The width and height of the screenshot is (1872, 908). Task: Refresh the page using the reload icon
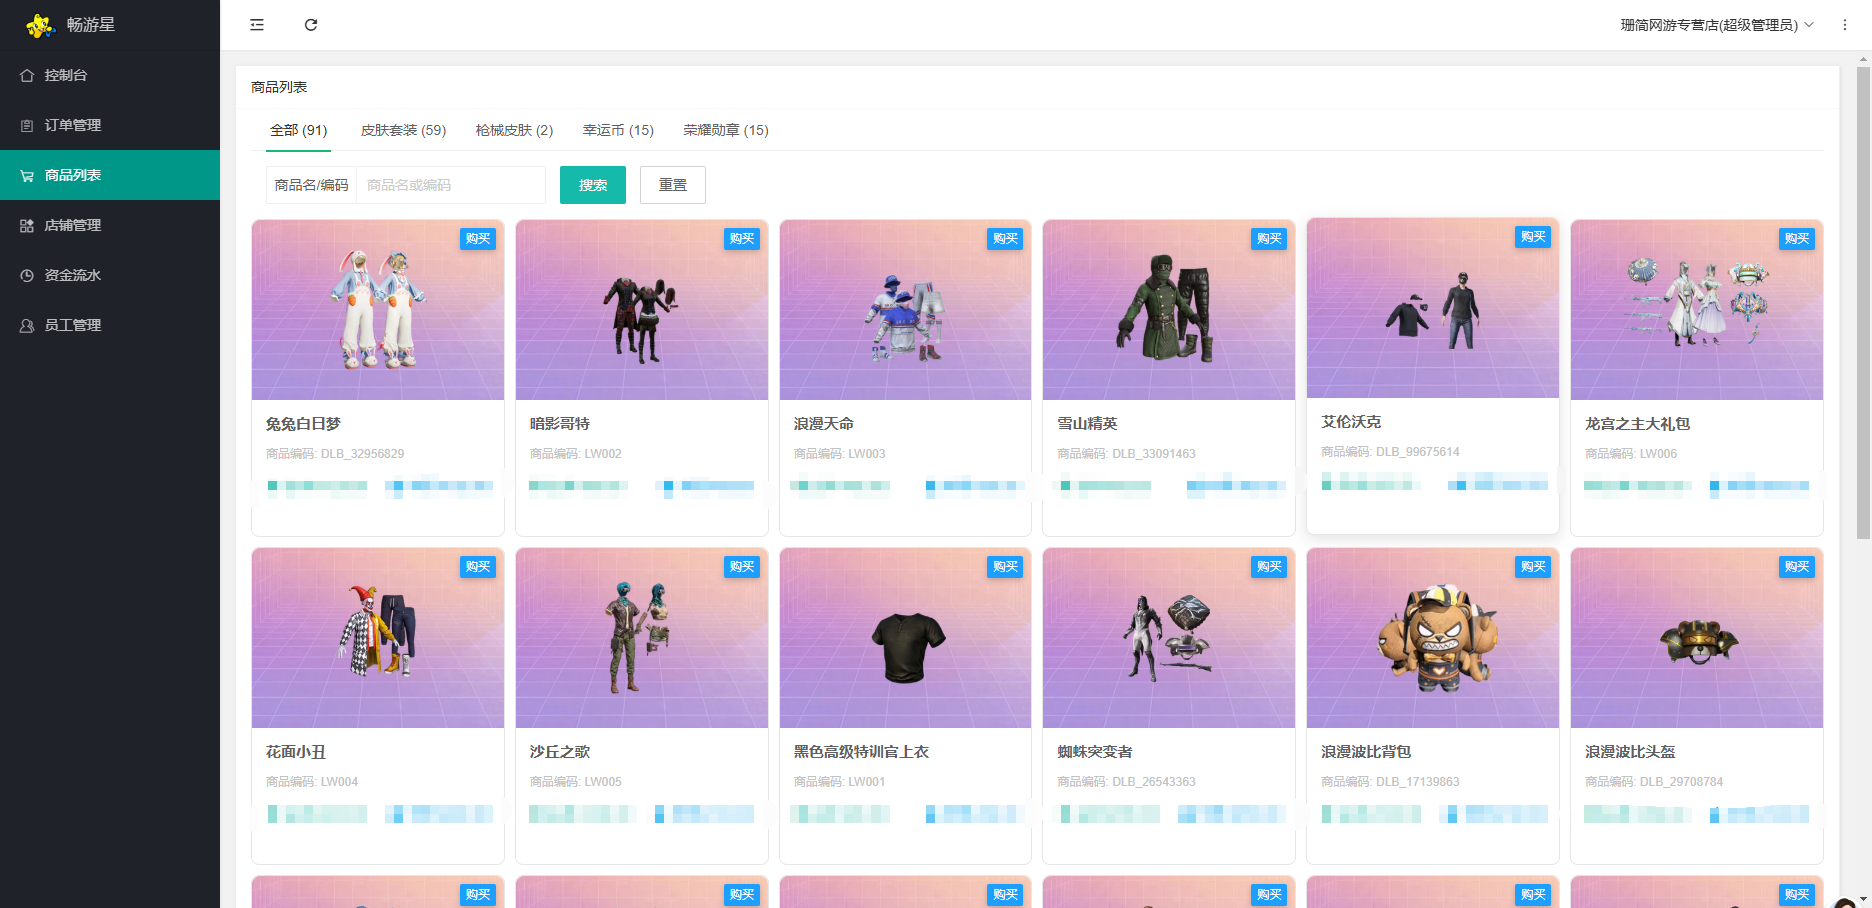coord(311,25)
